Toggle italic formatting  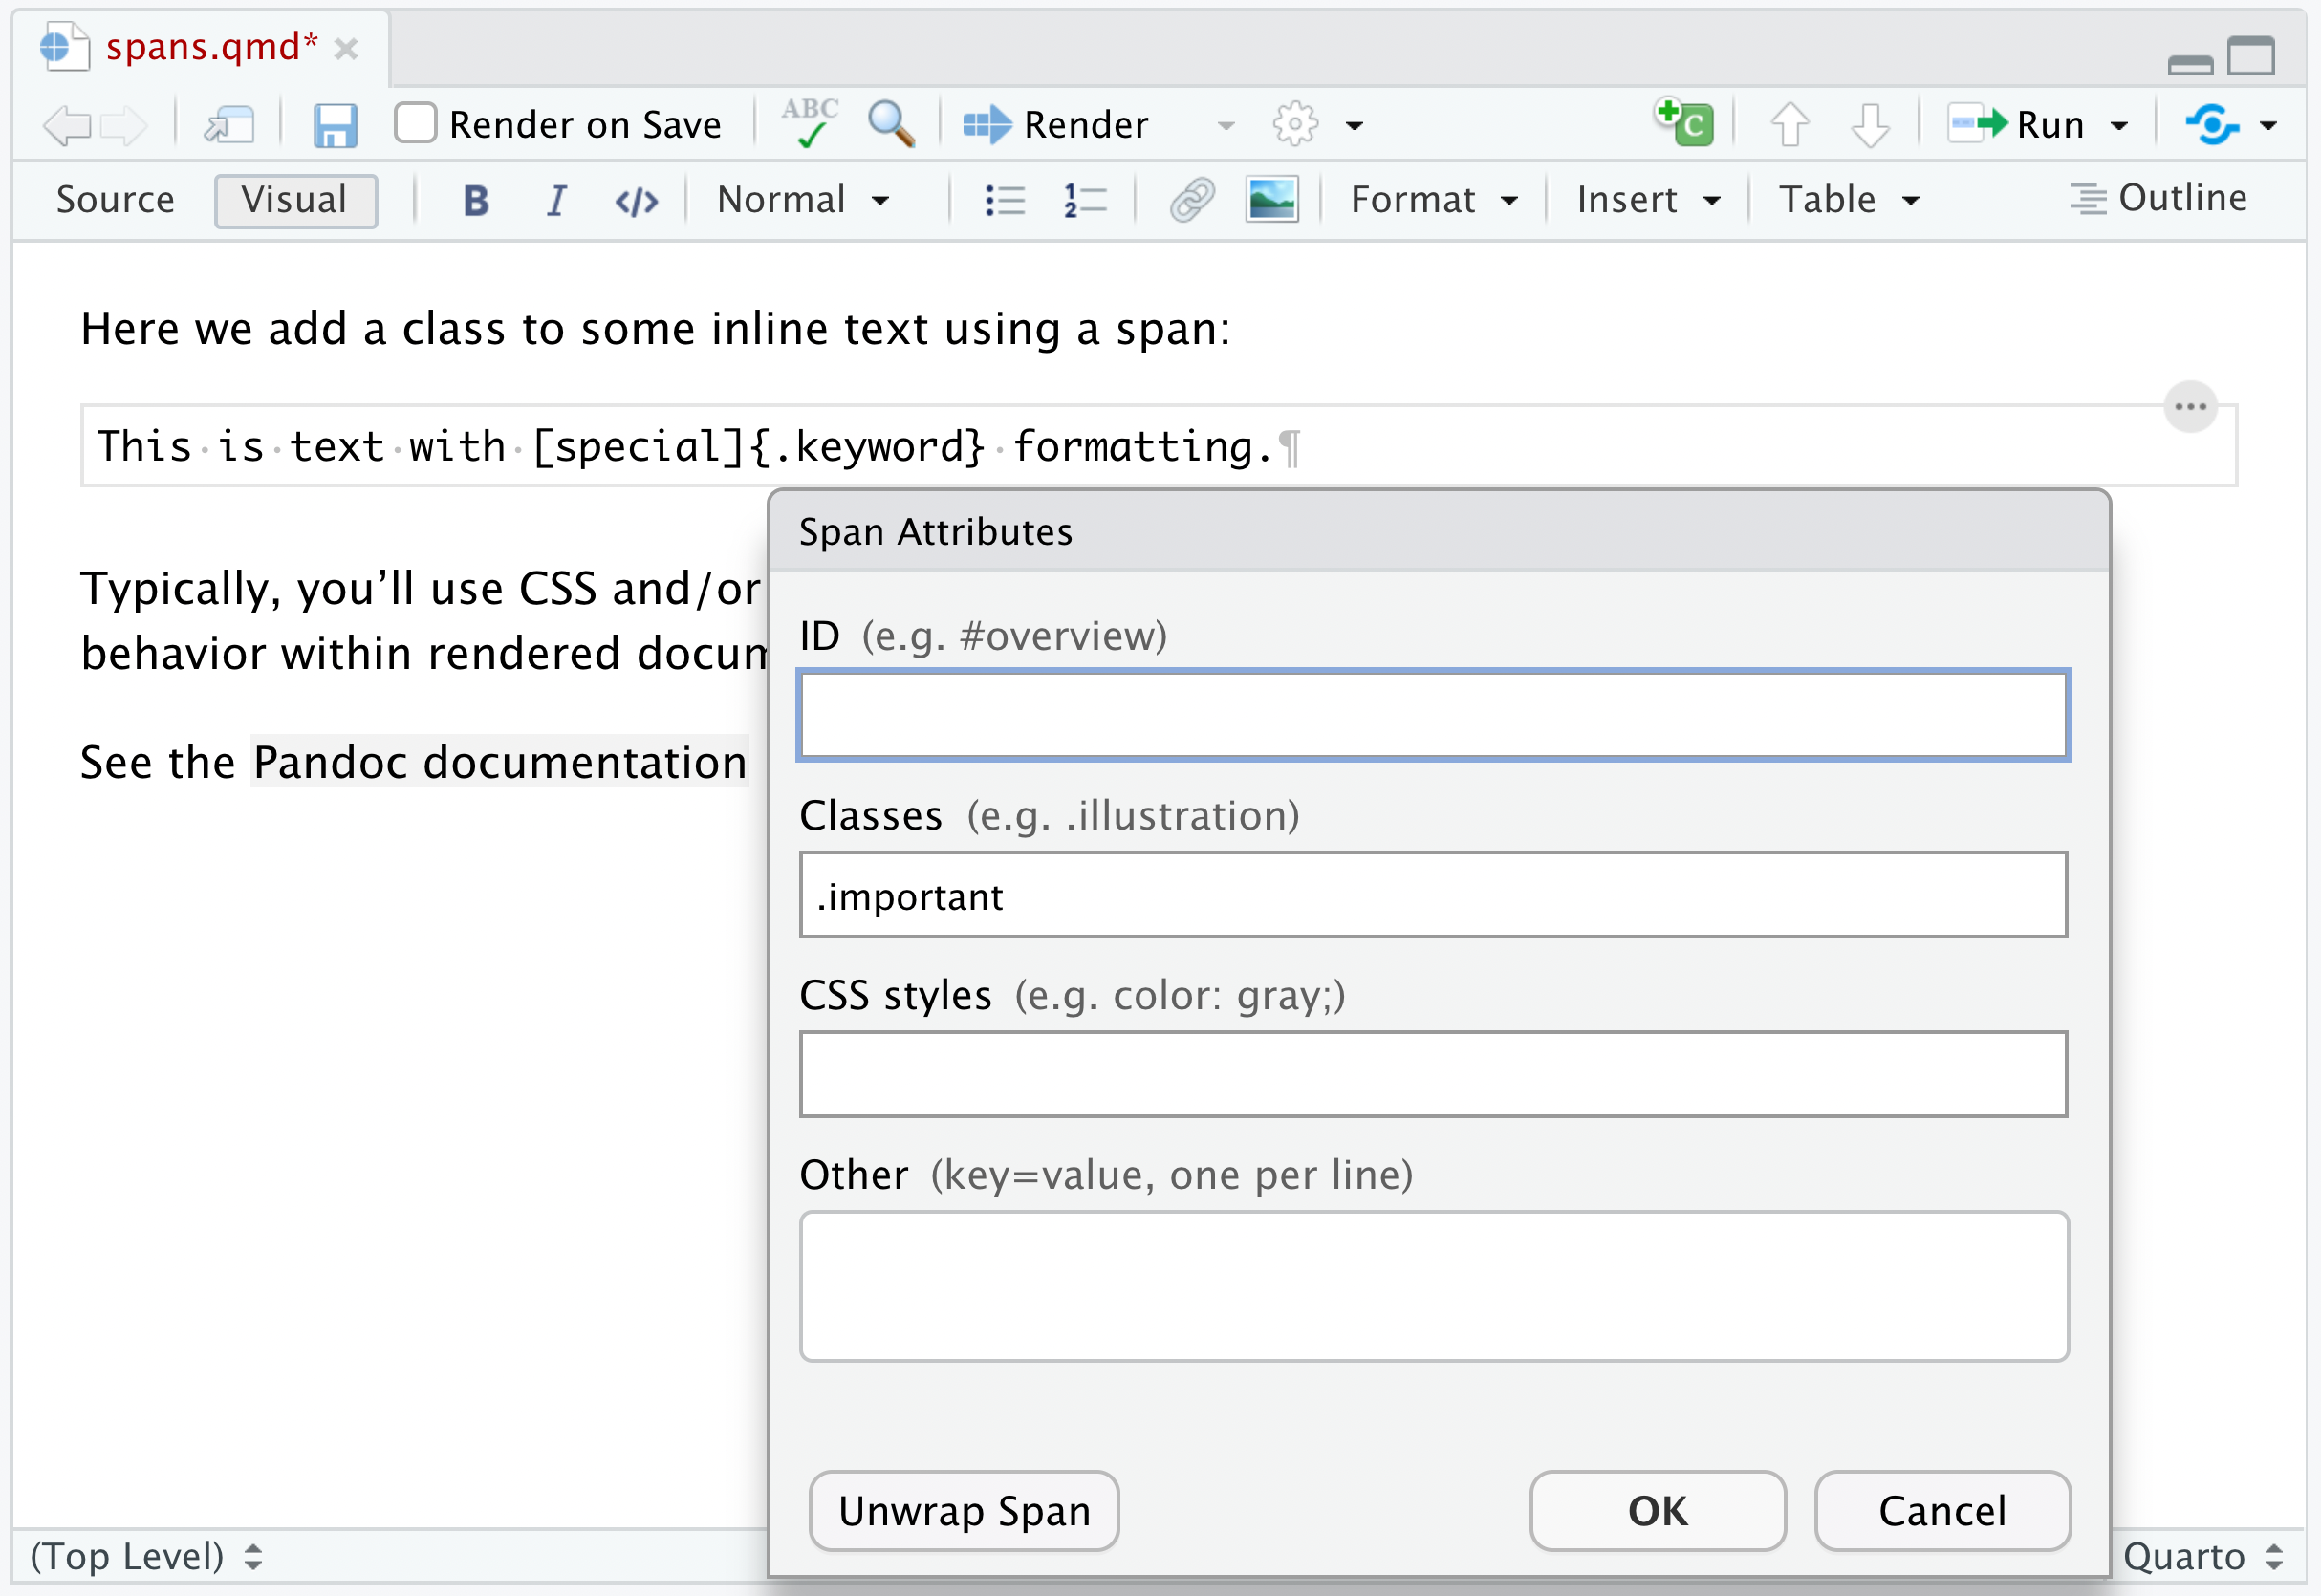point(556,200)
